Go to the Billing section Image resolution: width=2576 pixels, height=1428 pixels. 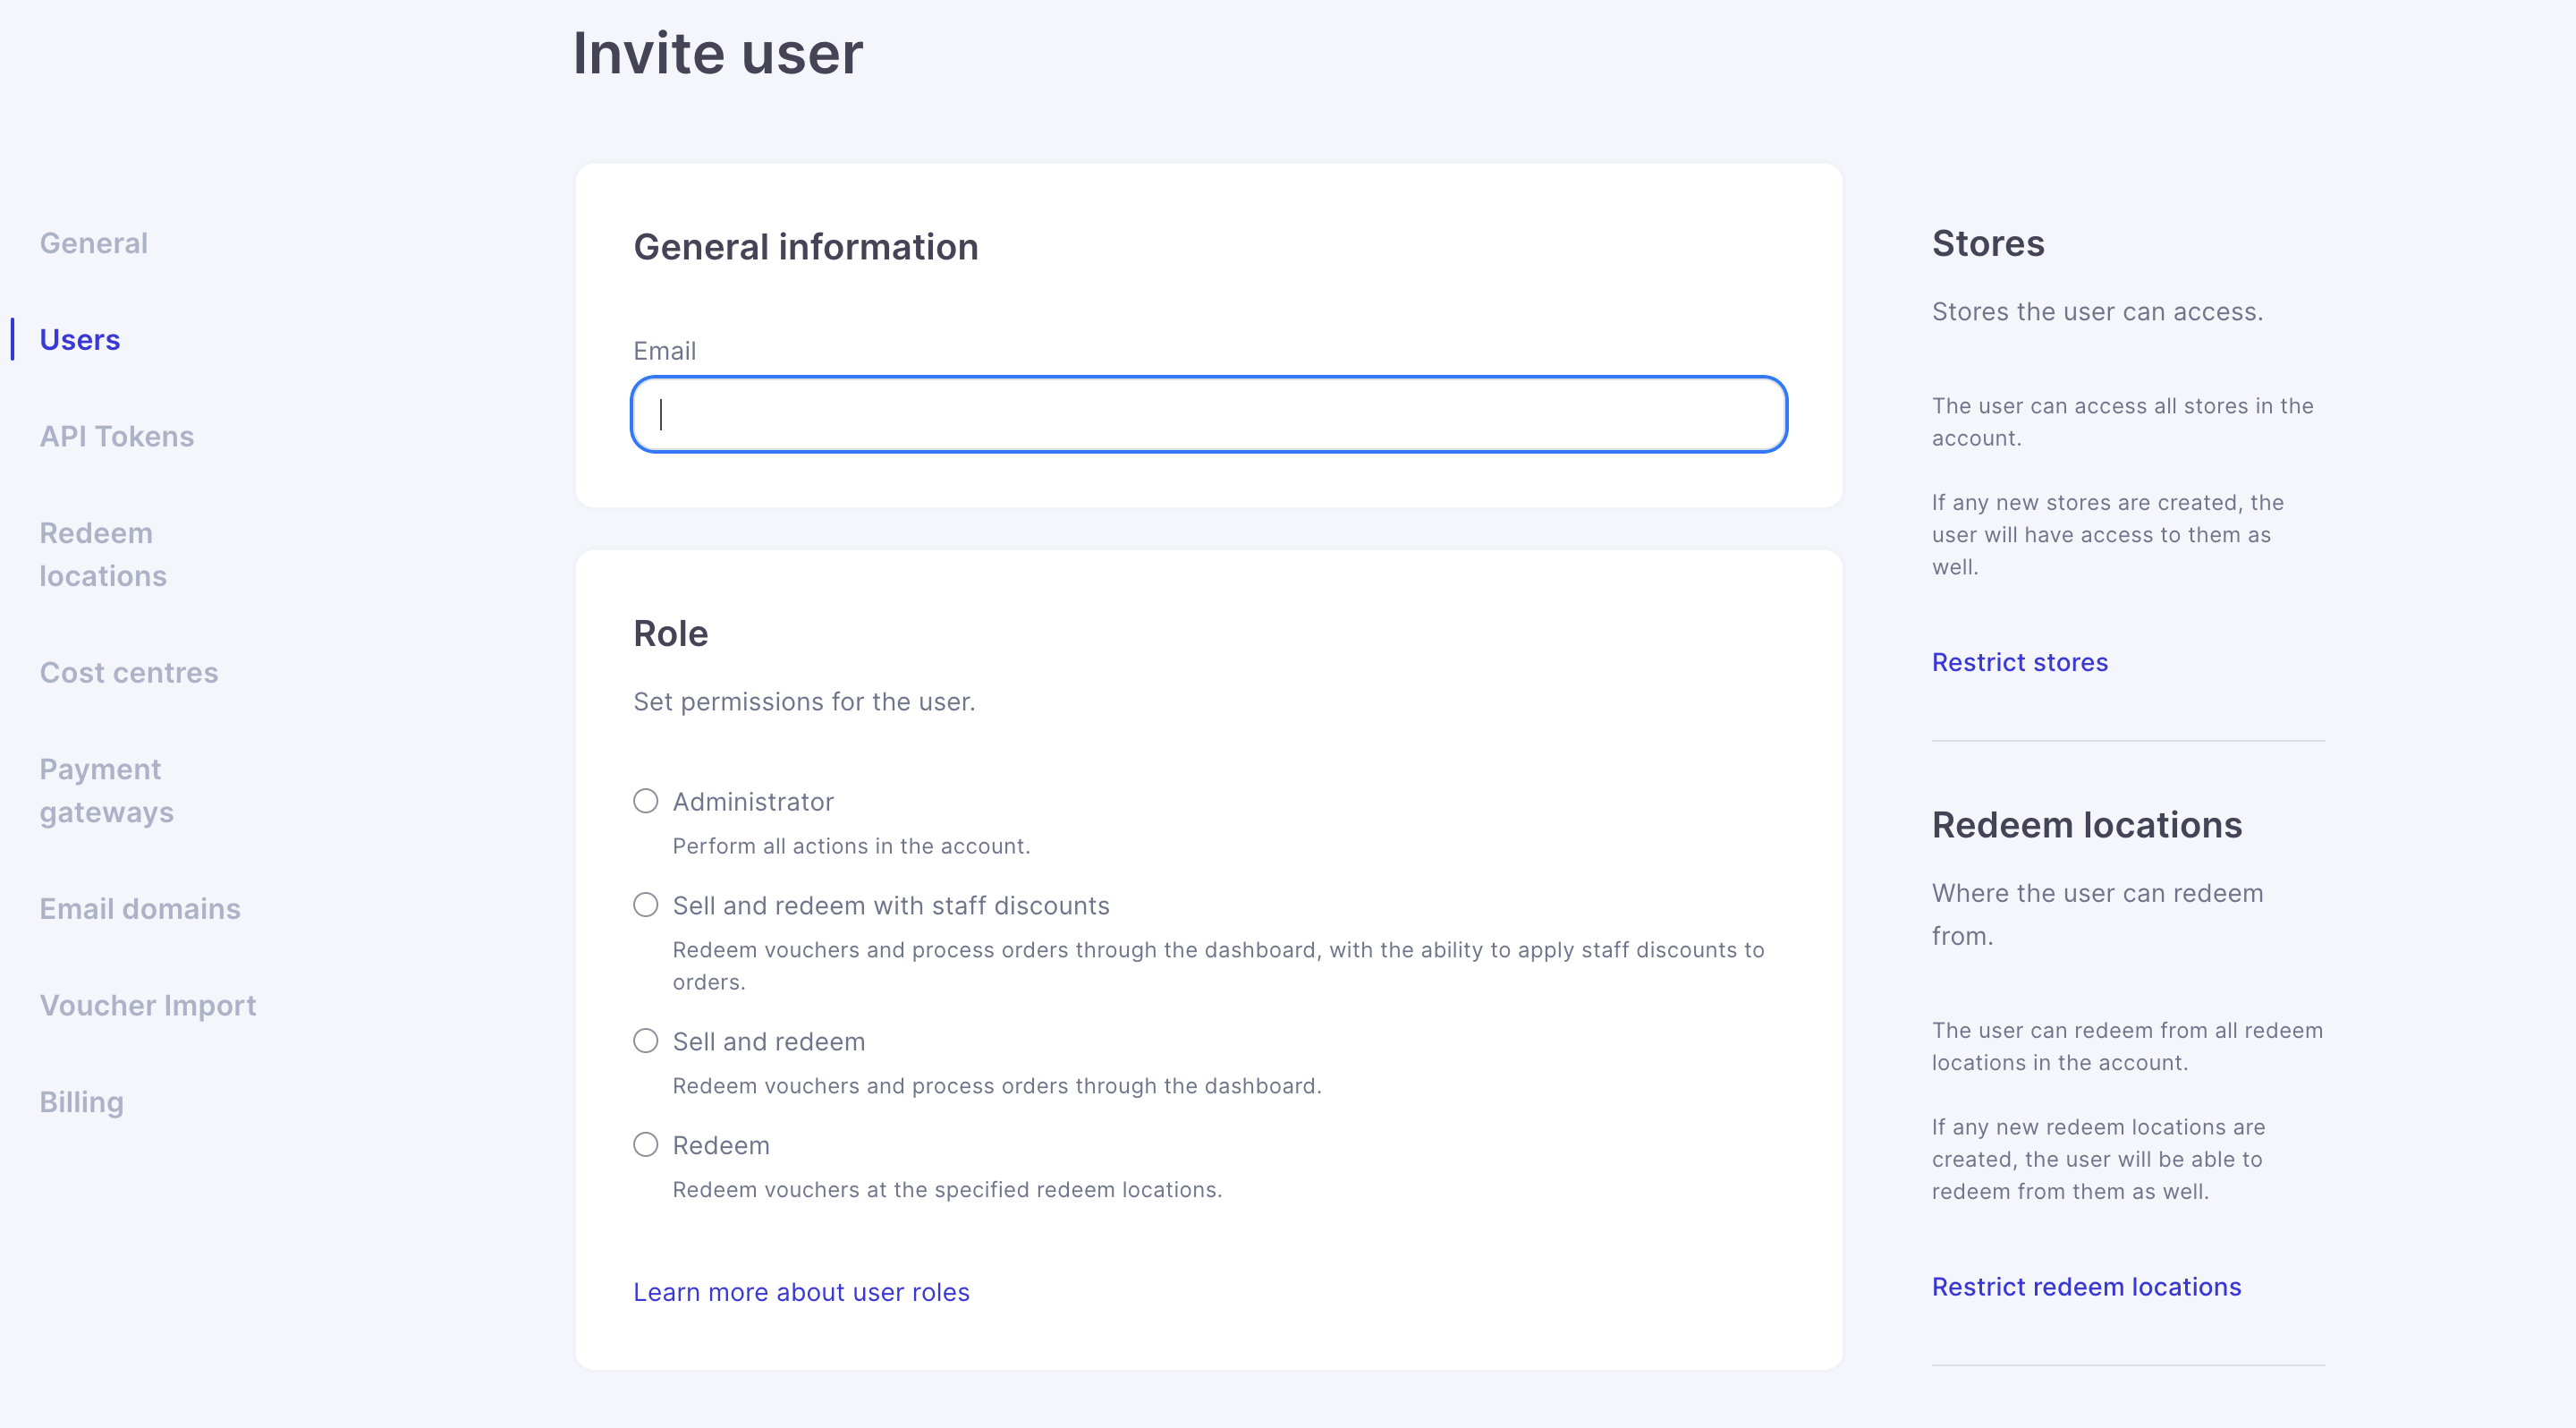82,1101
